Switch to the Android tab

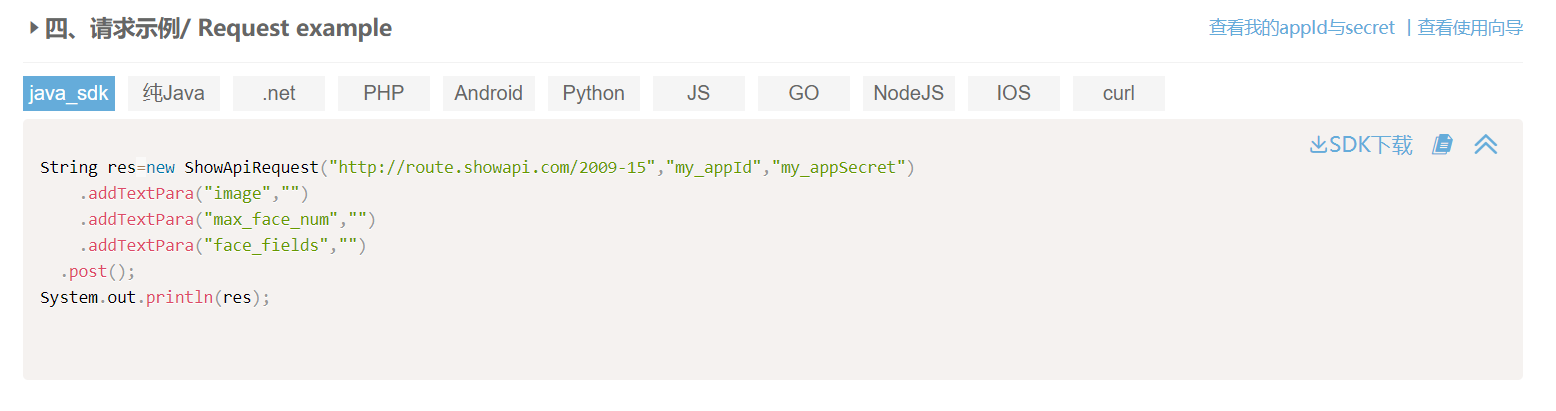click(x=489, y=93)
